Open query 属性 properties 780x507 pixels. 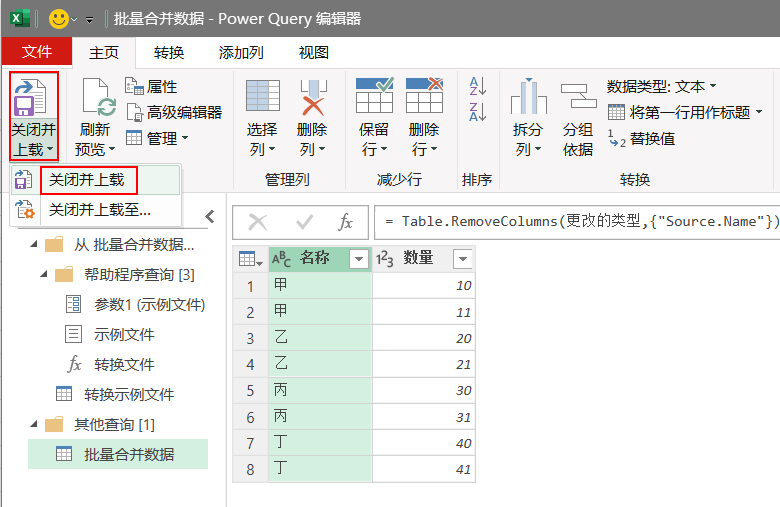(151, 87)
